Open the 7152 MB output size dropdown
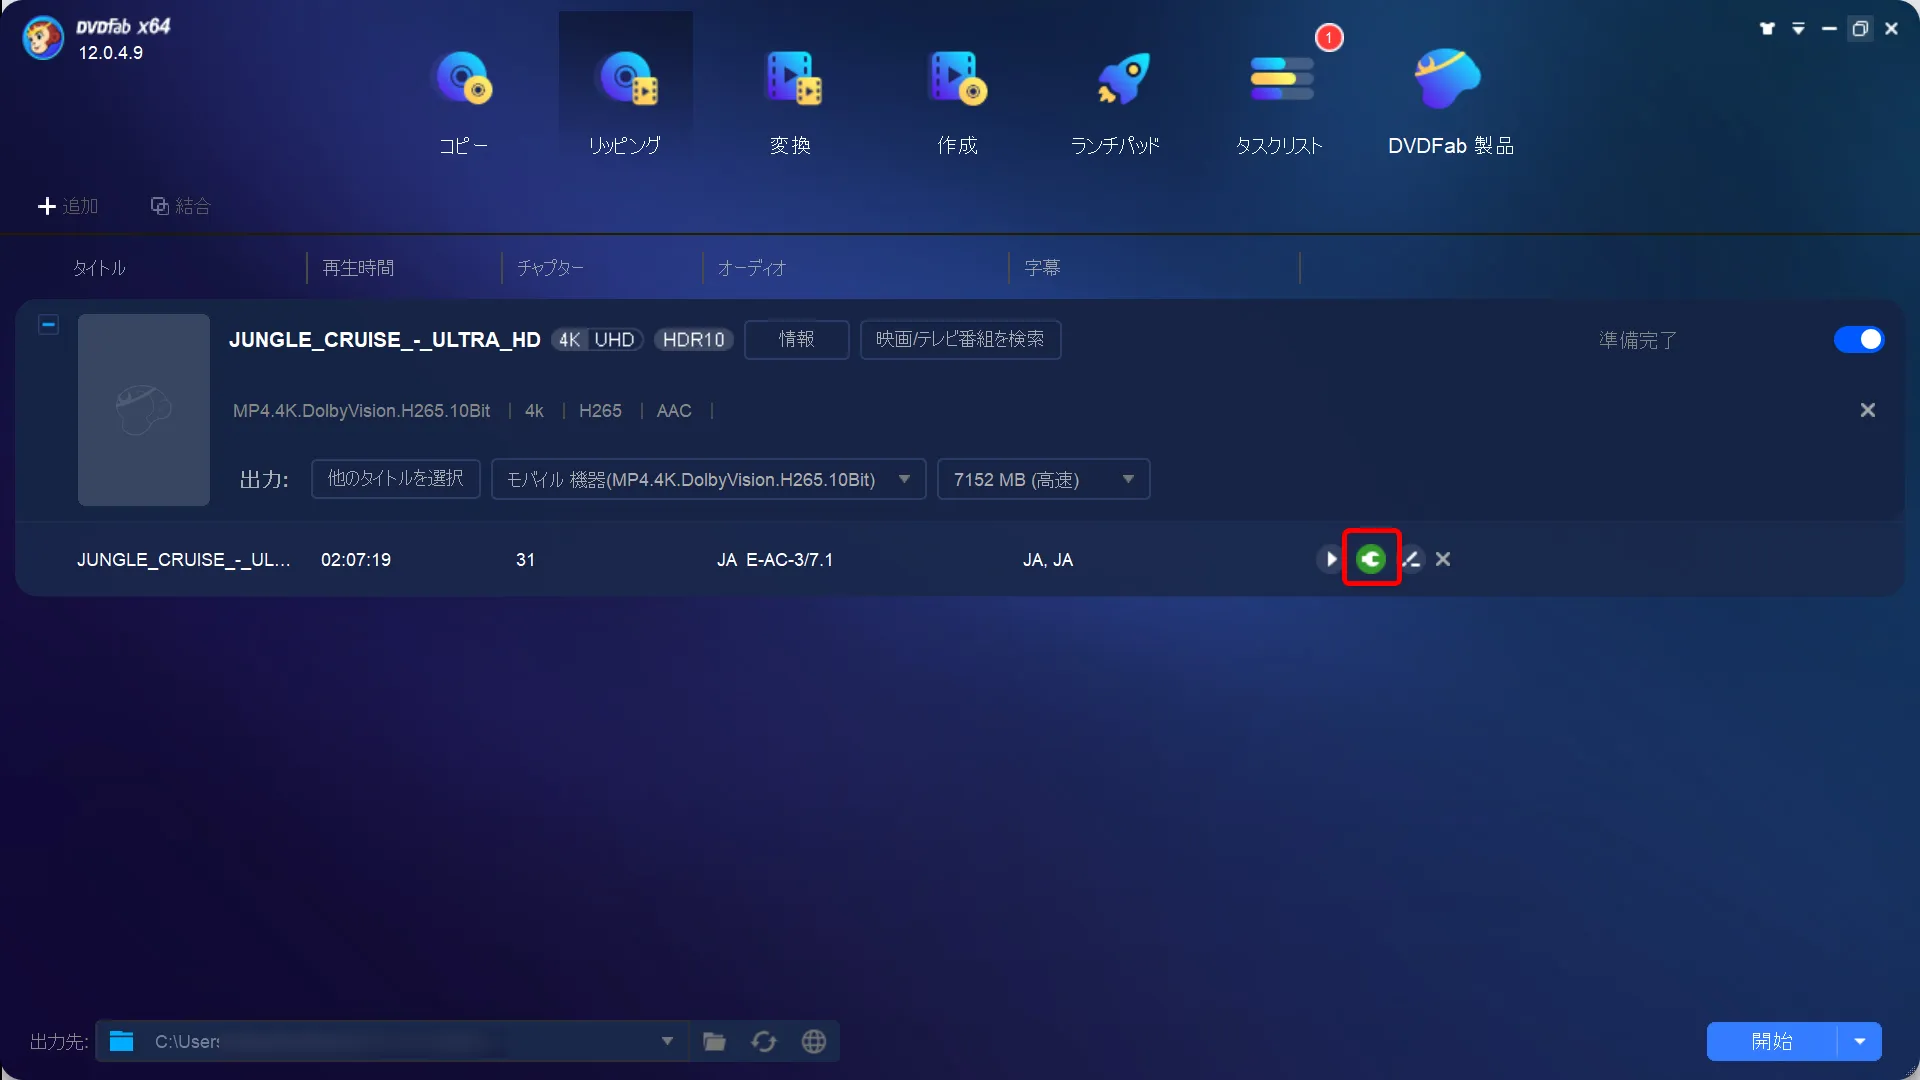The height and width of the screenshot is (1080, 1920). [x=1044, y=479]
